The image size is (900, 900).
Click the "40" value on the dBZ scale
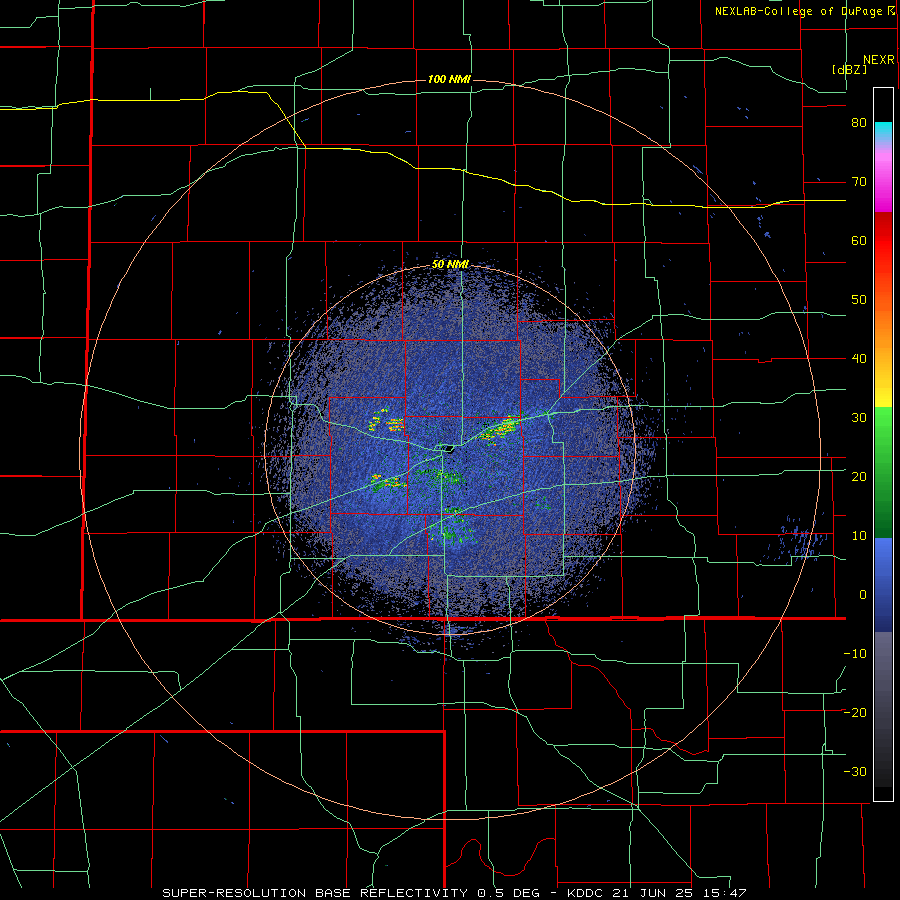(x=859, y=359)
